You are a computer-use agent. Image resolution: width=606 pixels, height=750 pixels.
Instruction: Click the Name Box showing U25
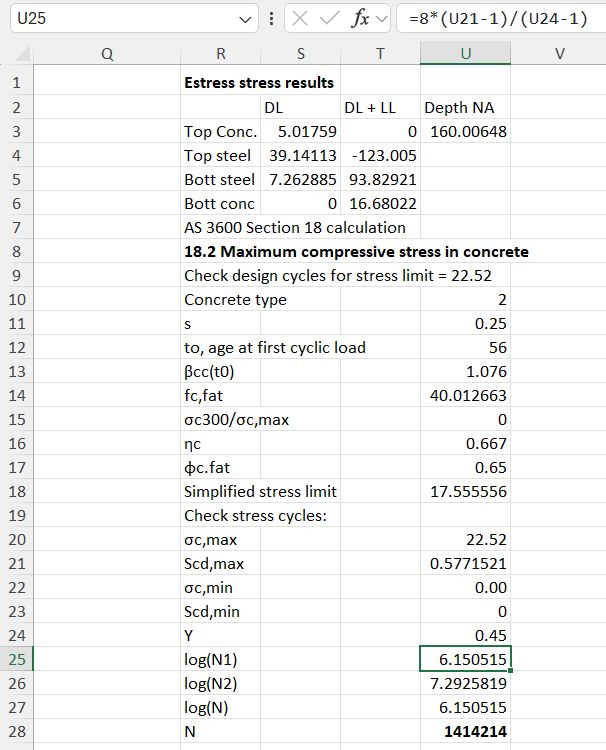pos(120,19)
